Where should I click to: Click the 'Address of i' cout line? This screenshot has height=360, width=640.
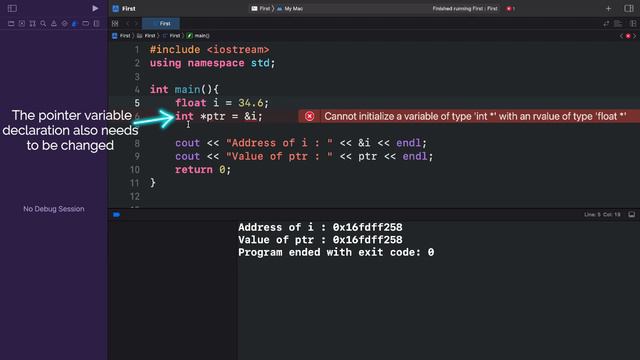tap(301, 143)
